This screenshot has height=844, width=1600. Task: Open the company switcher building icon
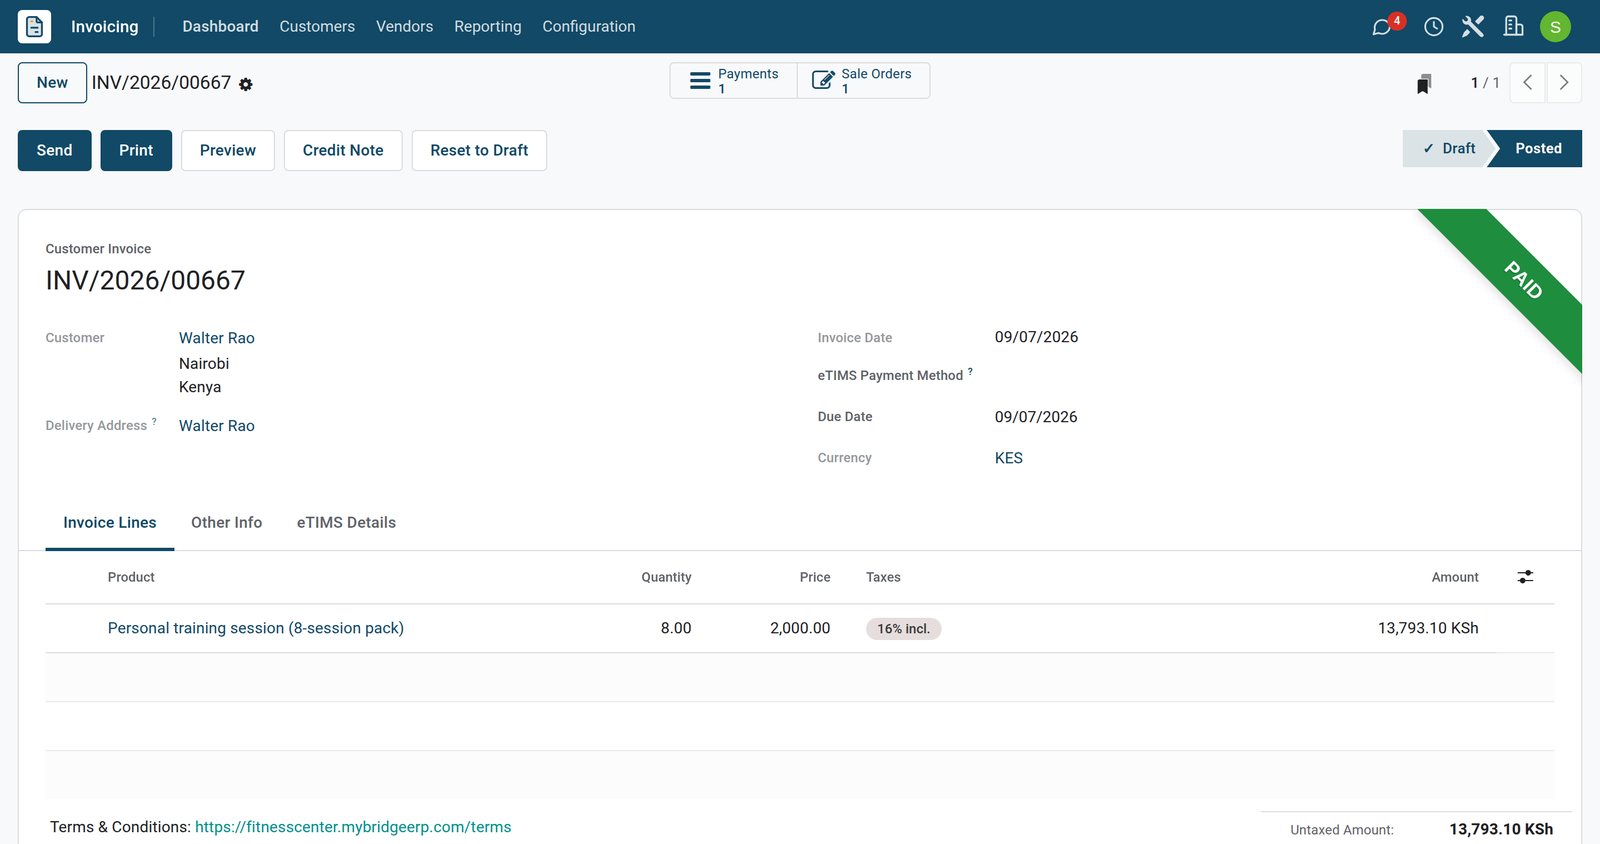[x=1514, y=26]
